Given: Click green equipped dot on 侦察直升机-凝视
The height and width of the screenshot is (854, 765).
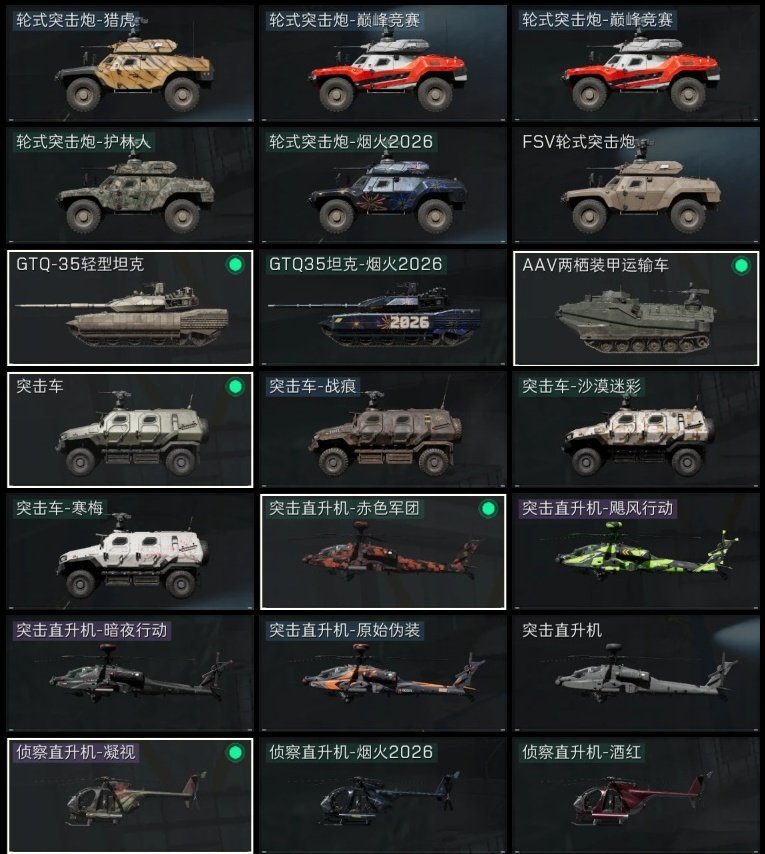Looking at the screenshot, I should tap(235, 753).
